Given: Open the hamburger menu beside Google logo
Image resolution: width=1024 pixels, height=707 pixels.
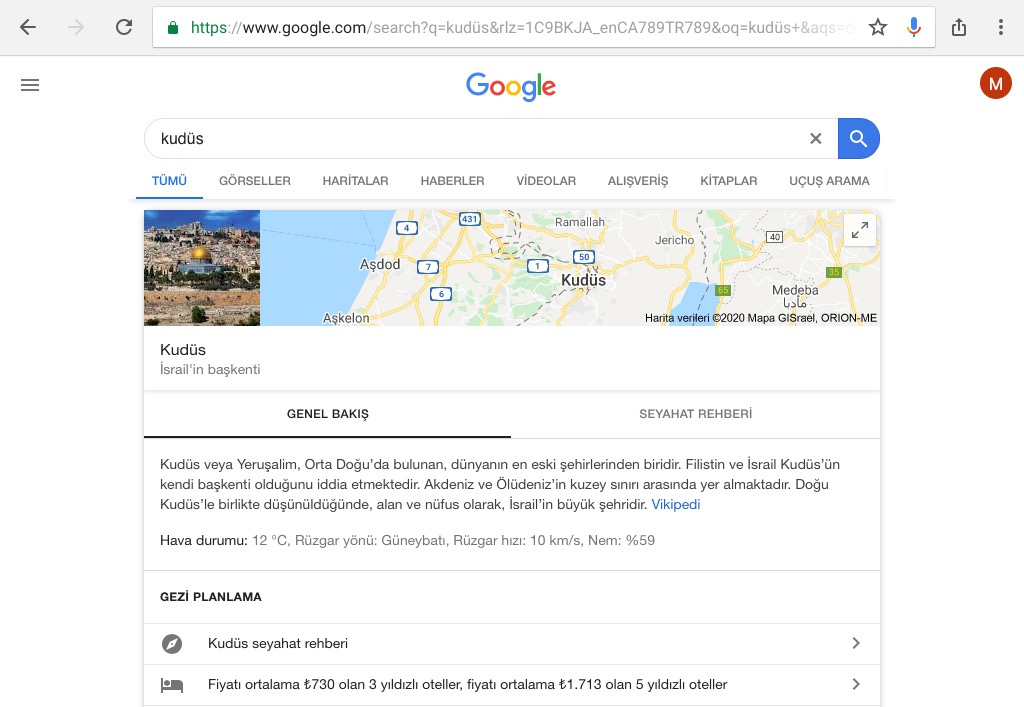Looking at the screenshot, I should (30, 85).
